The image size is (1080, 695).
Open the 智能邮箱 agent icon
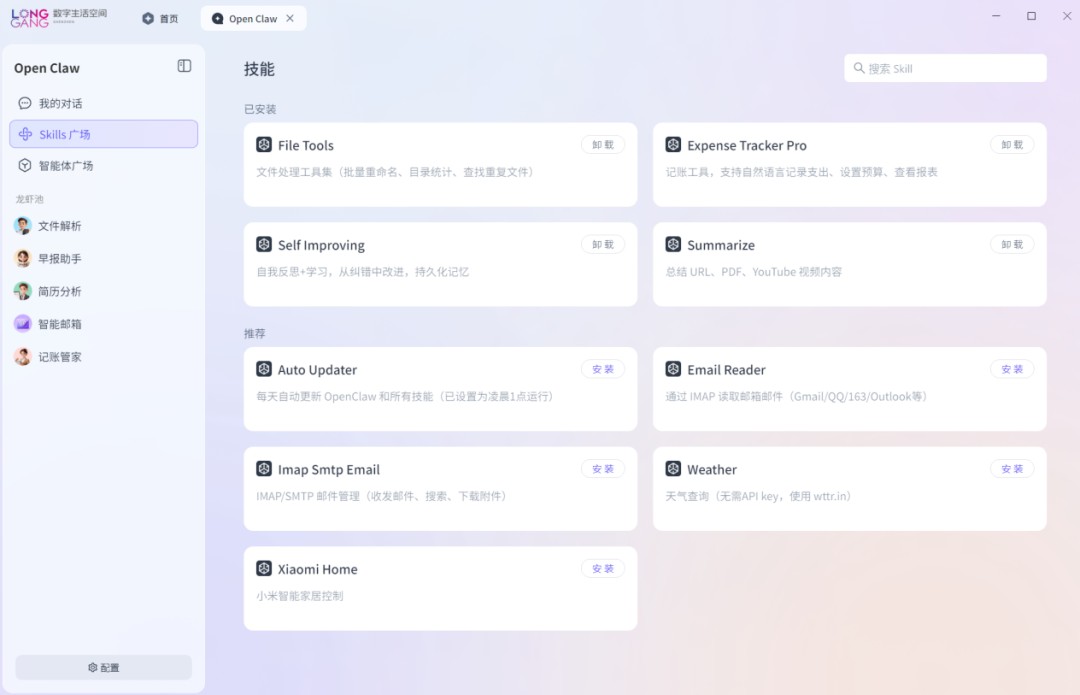(23, 324)
